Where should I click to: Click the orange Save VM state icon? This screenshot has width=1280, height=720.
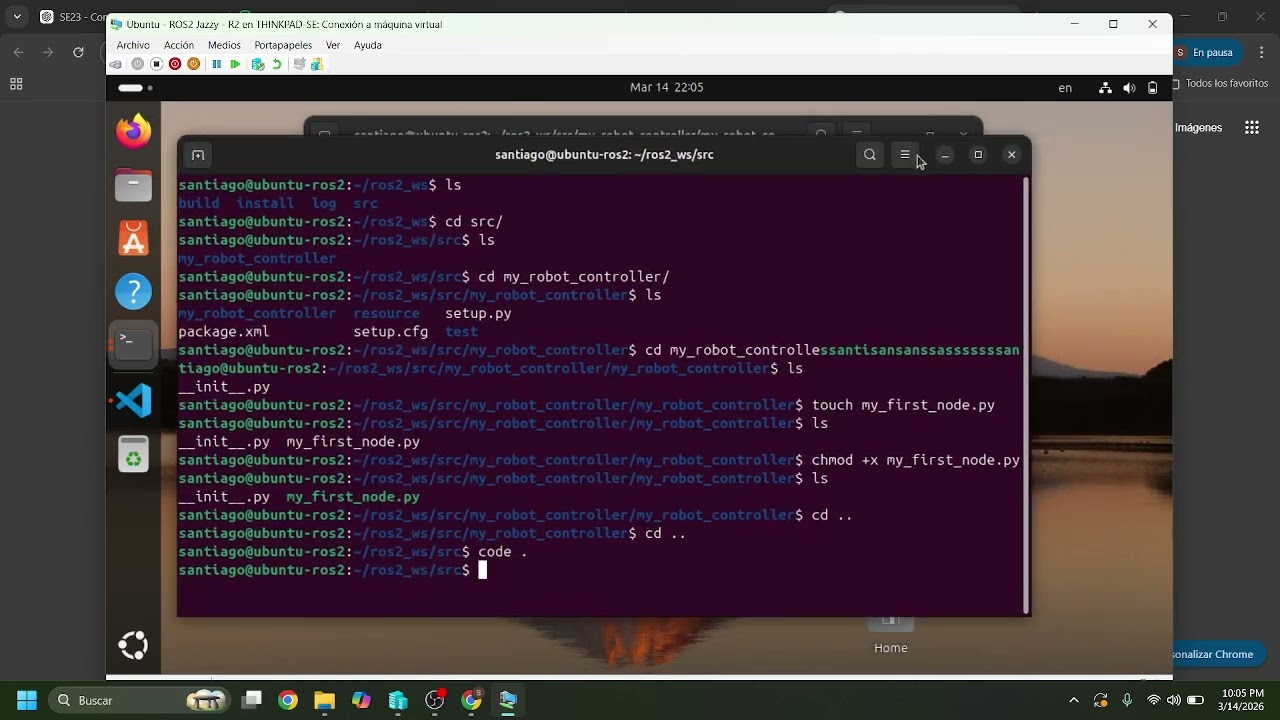[x=193, y=64]
